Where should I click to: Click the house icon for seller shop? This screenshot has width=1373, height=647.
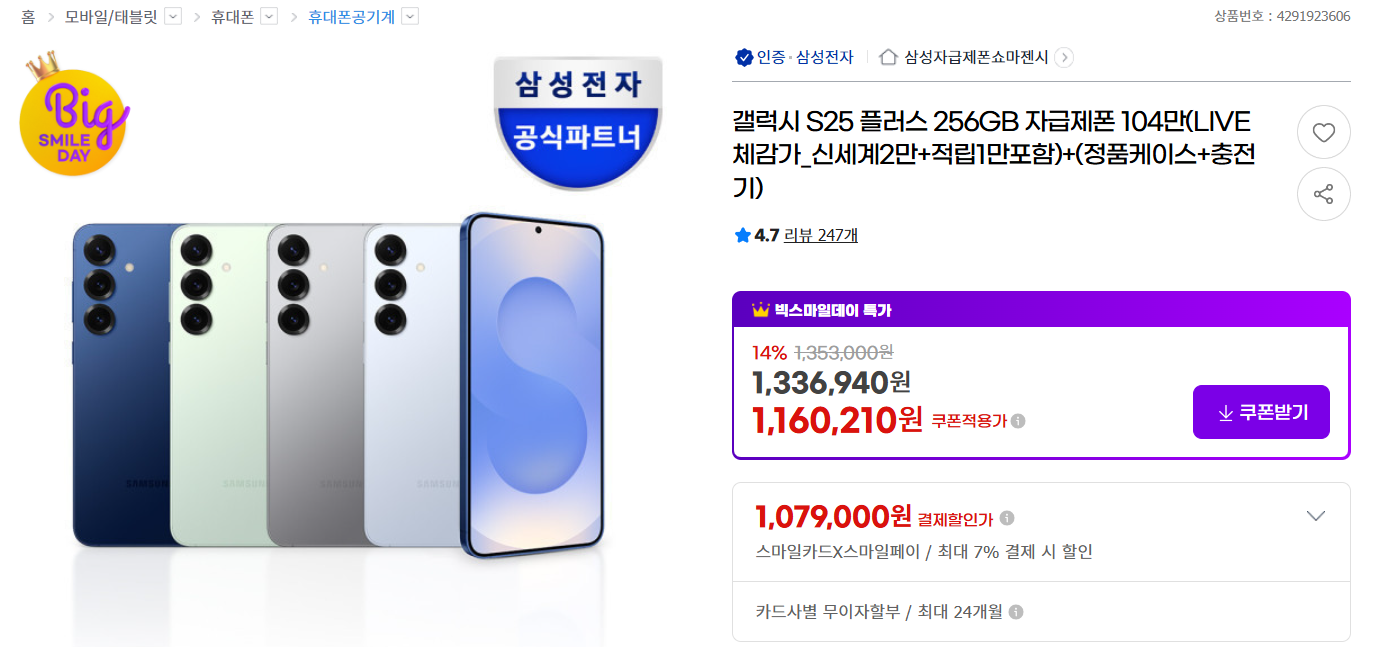888,57
